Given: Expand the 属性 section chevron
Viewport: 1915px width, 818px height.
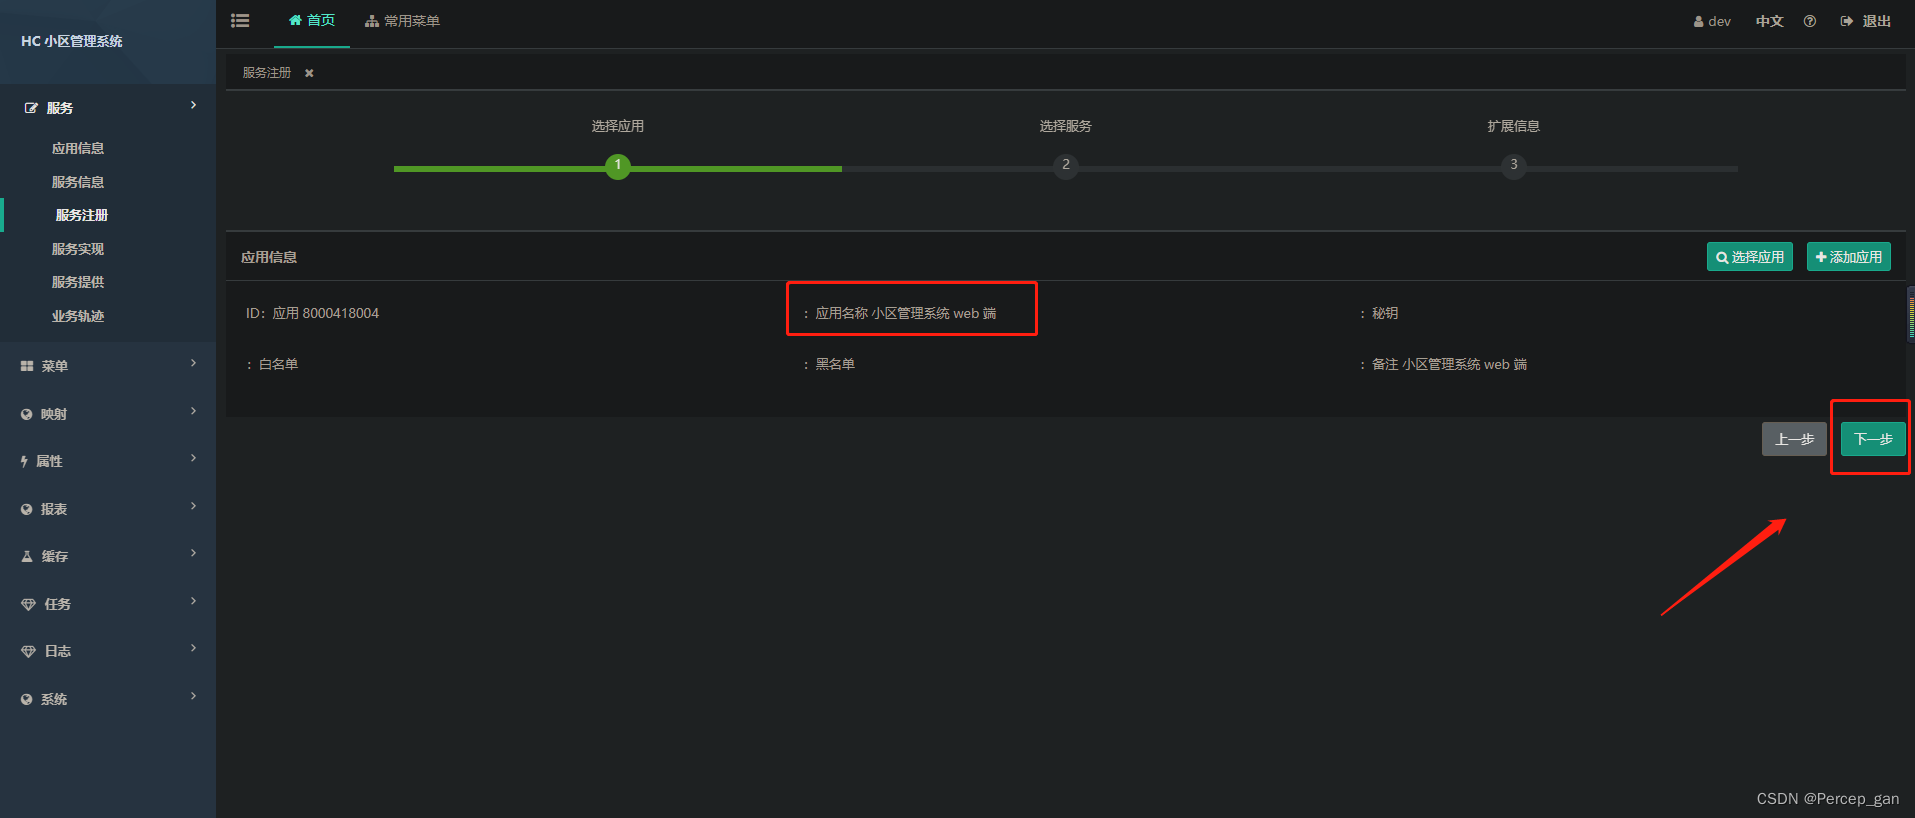Looking at the screenshot, I should (x=193, y=458).
